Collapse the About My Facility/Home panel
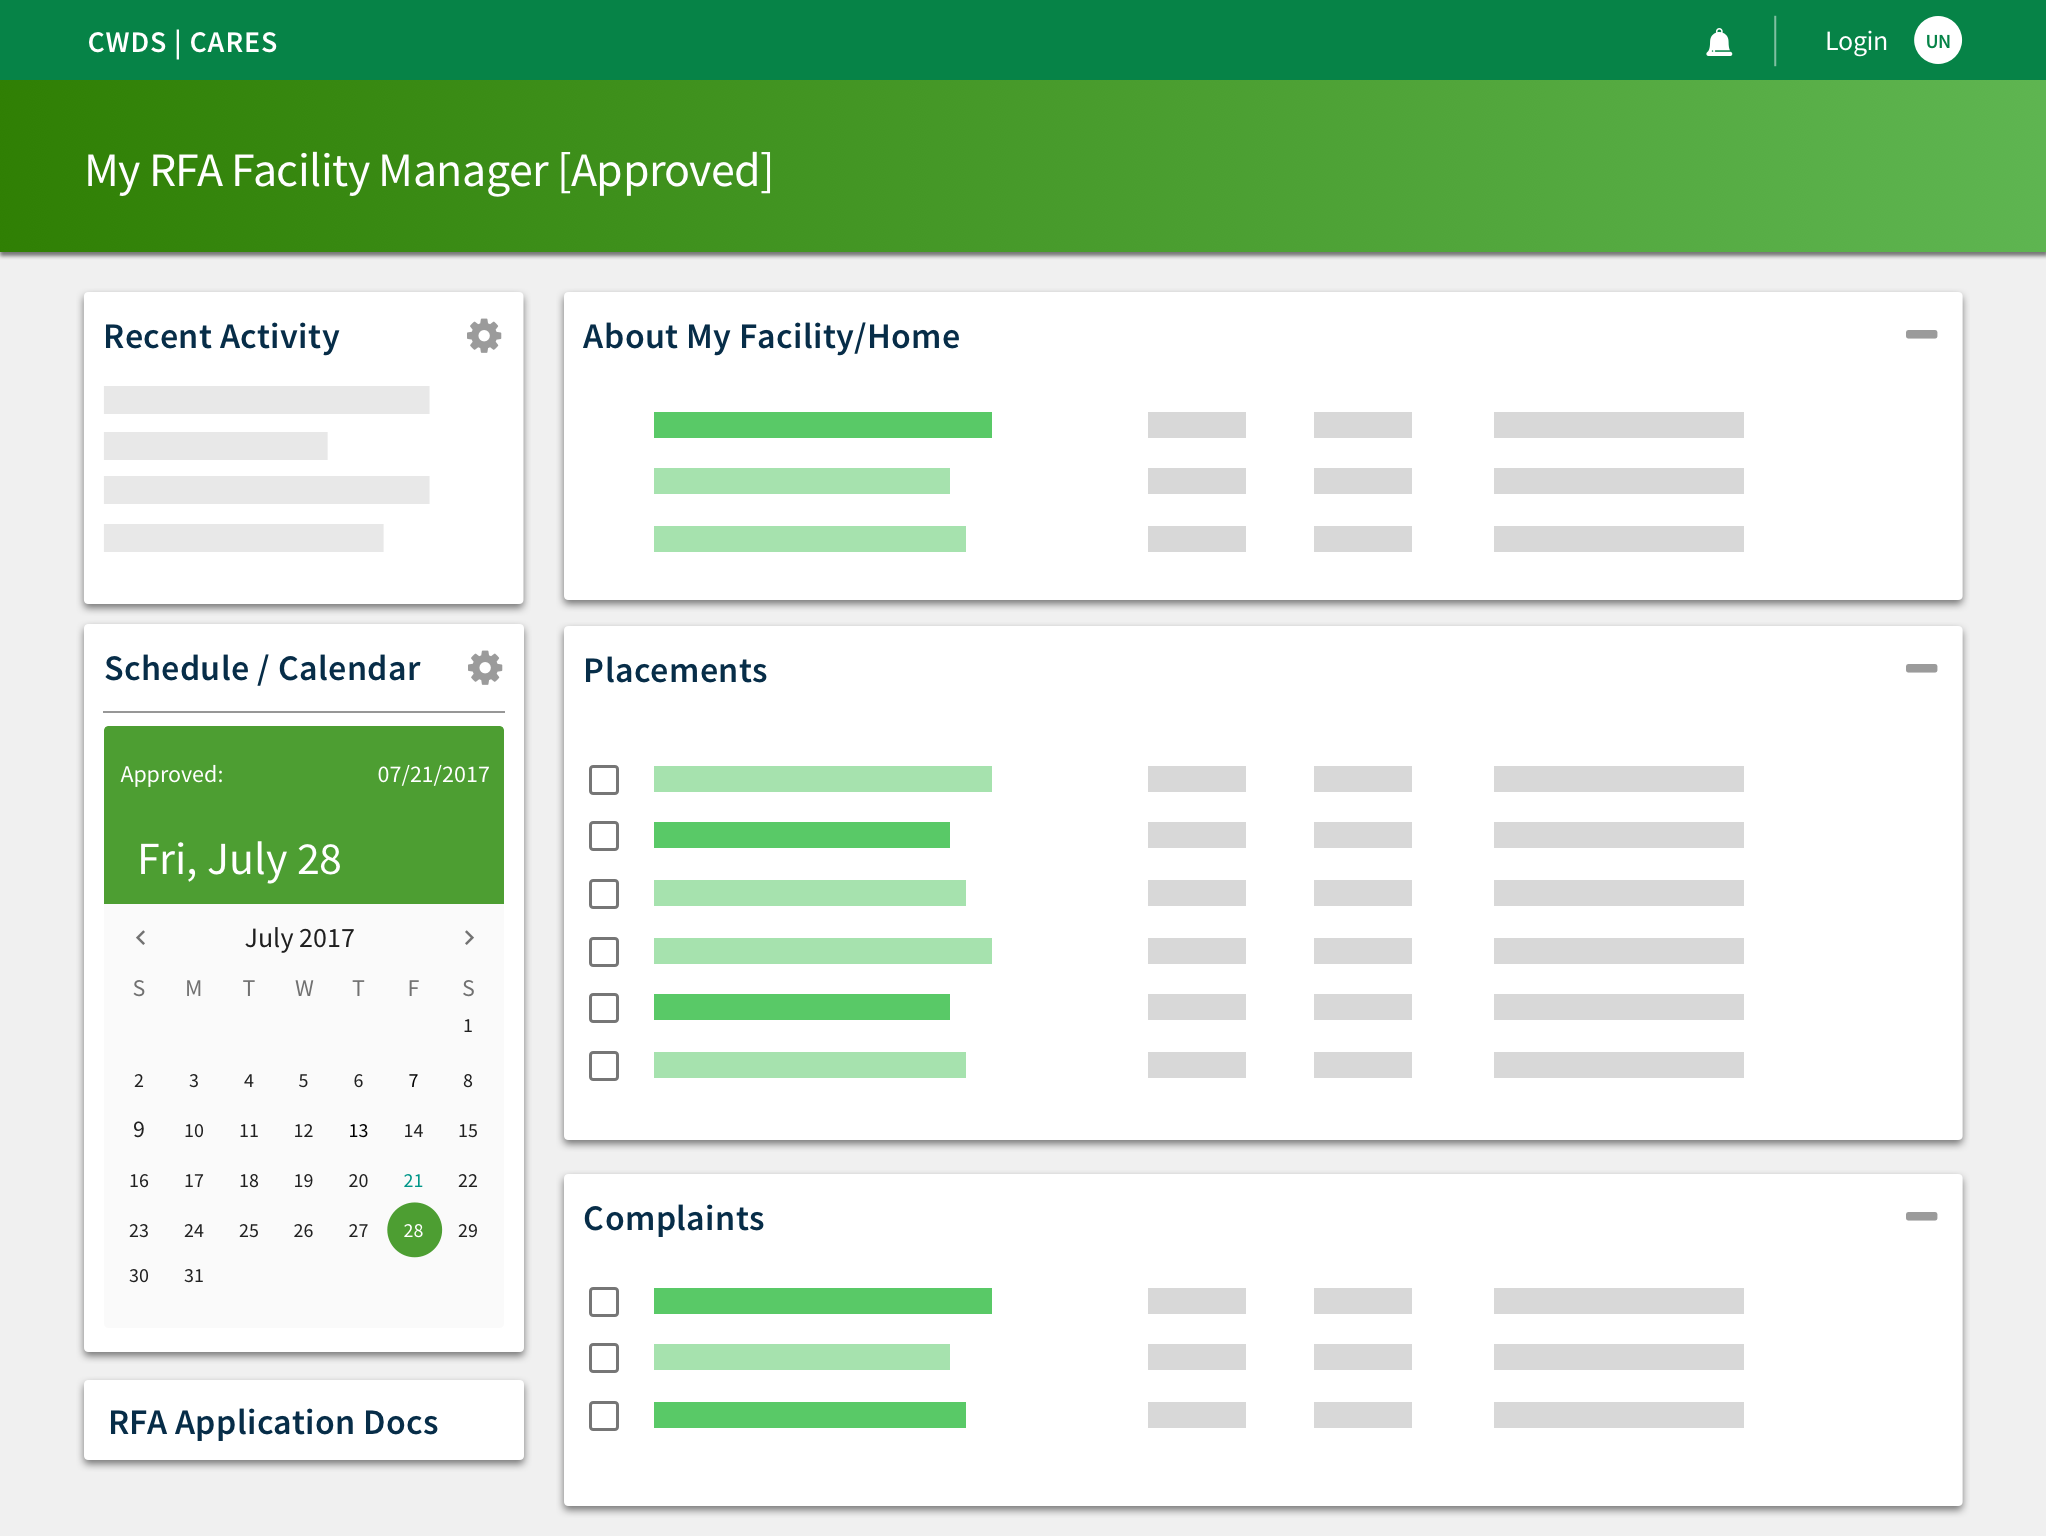This screenshot has height=1536, width=2046. point(1920,335)
